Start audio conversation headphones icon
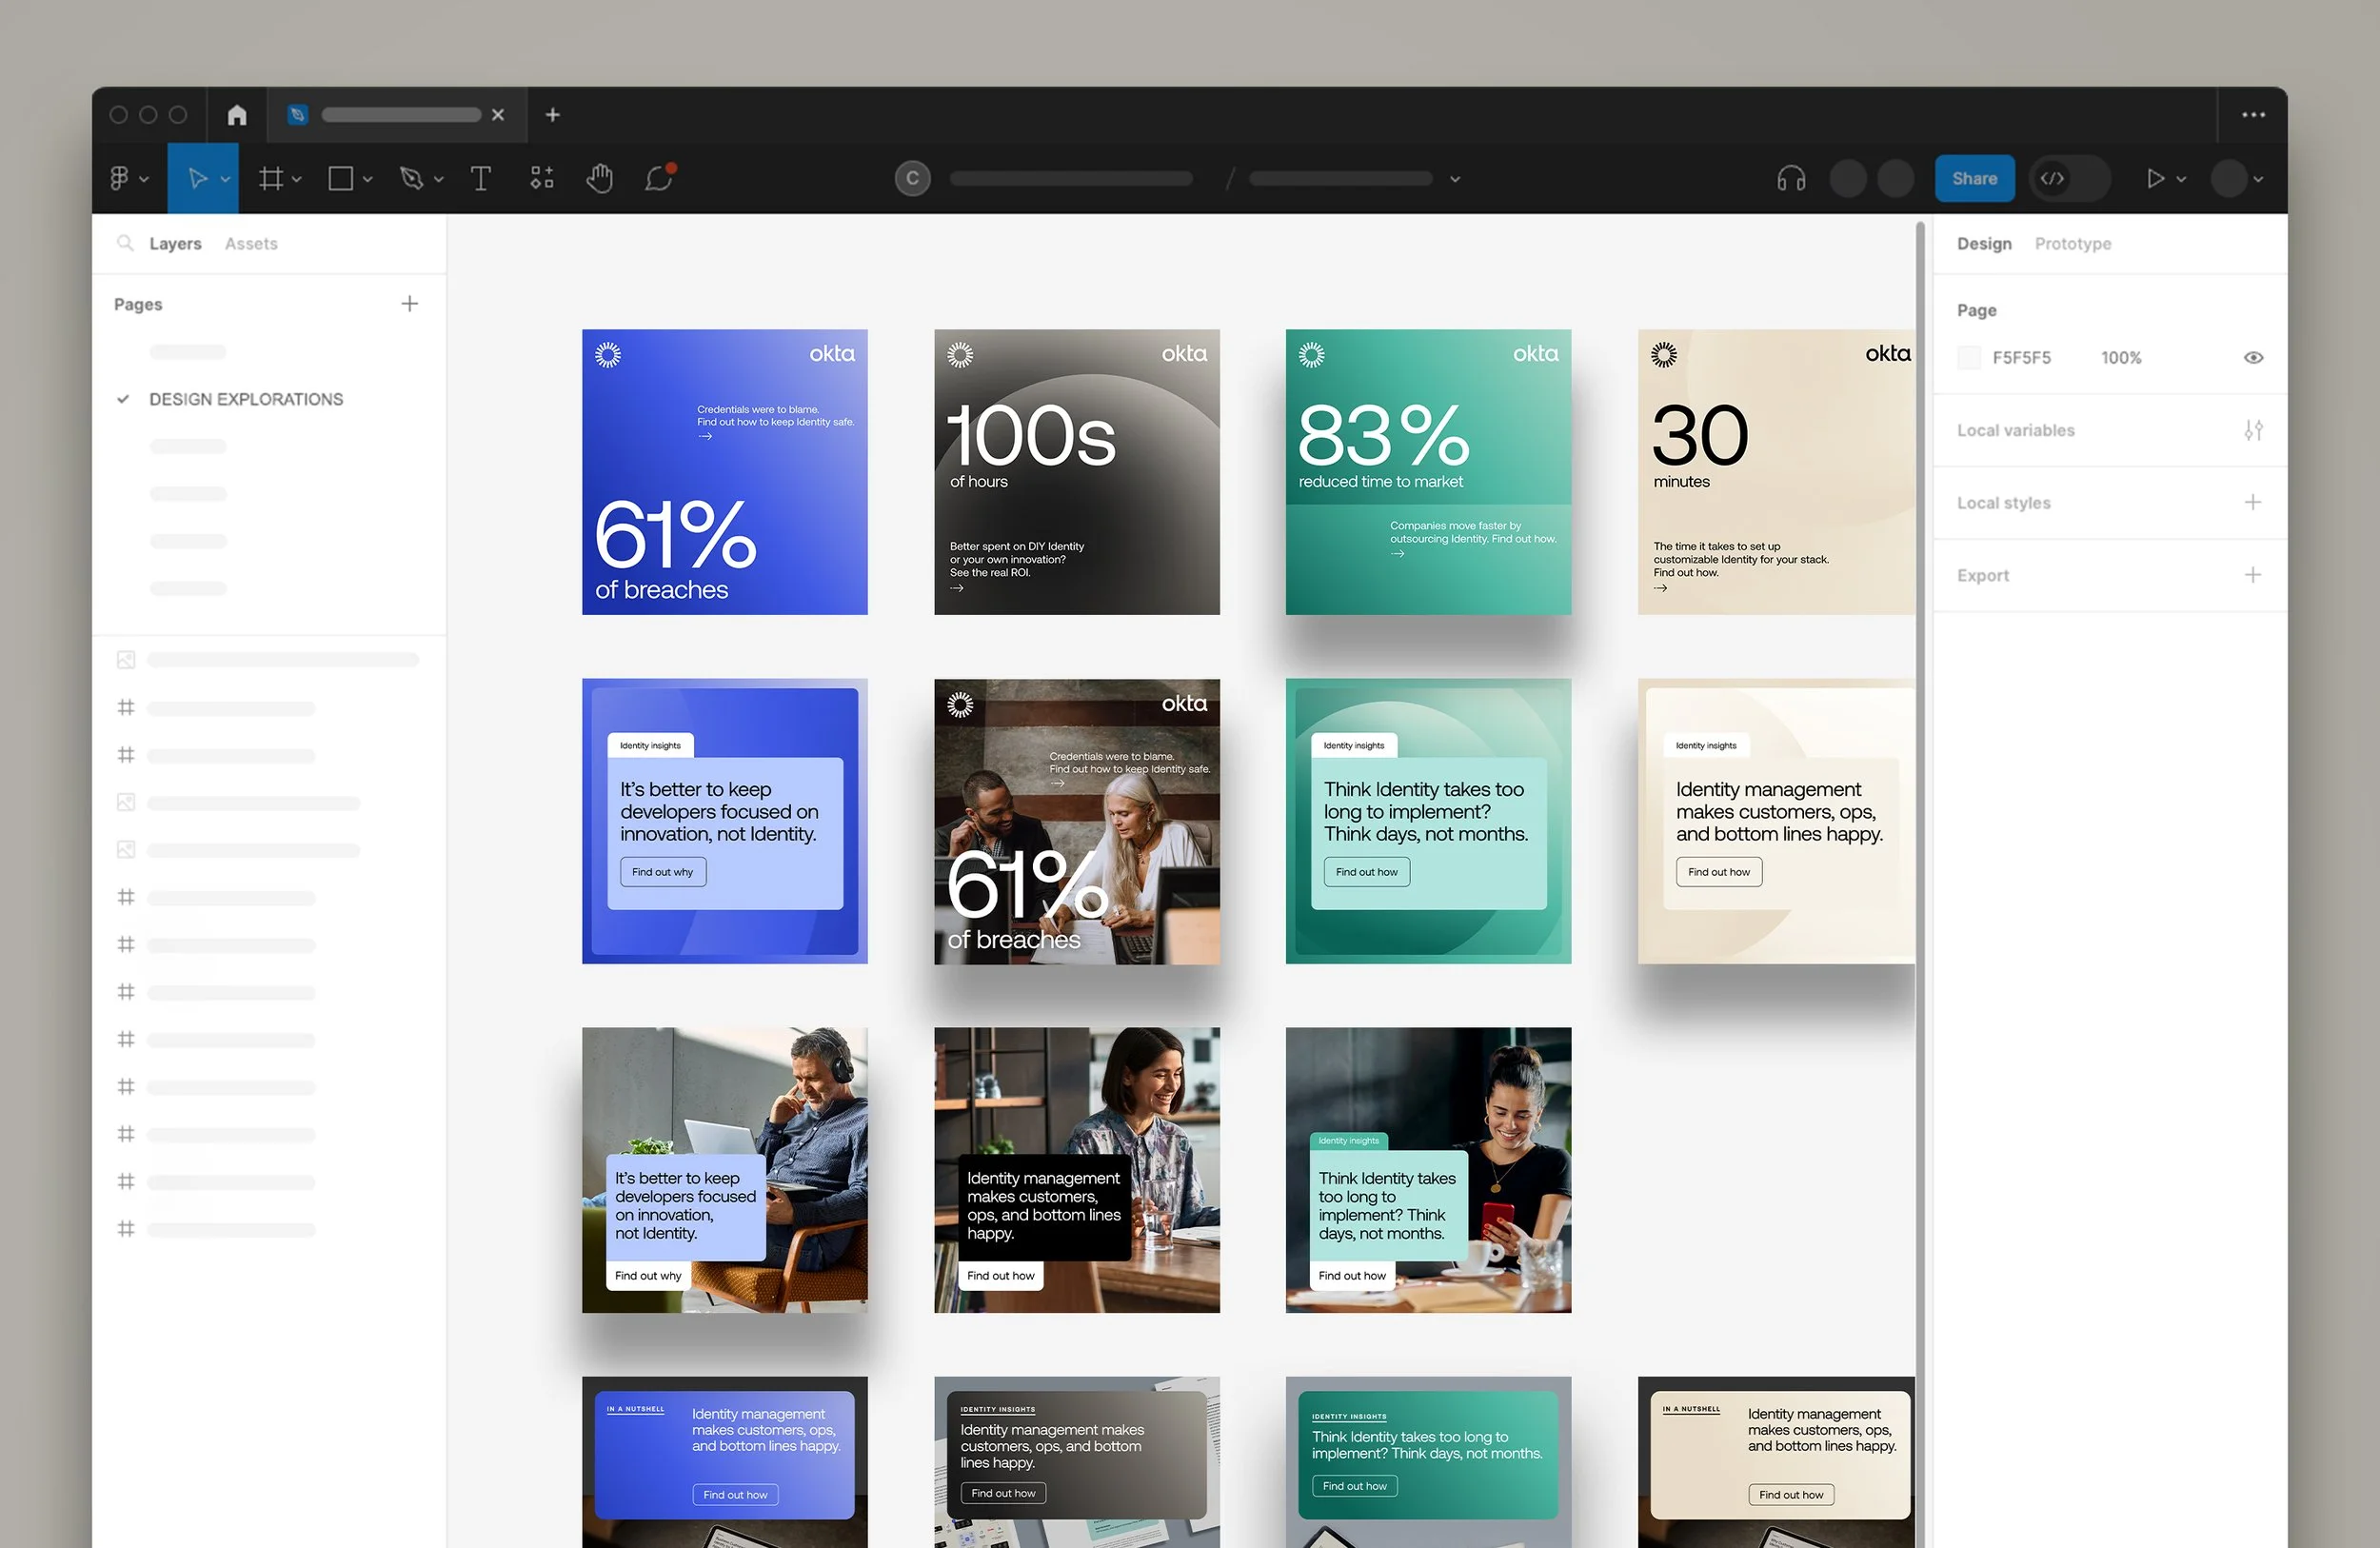 (1791, 178)
